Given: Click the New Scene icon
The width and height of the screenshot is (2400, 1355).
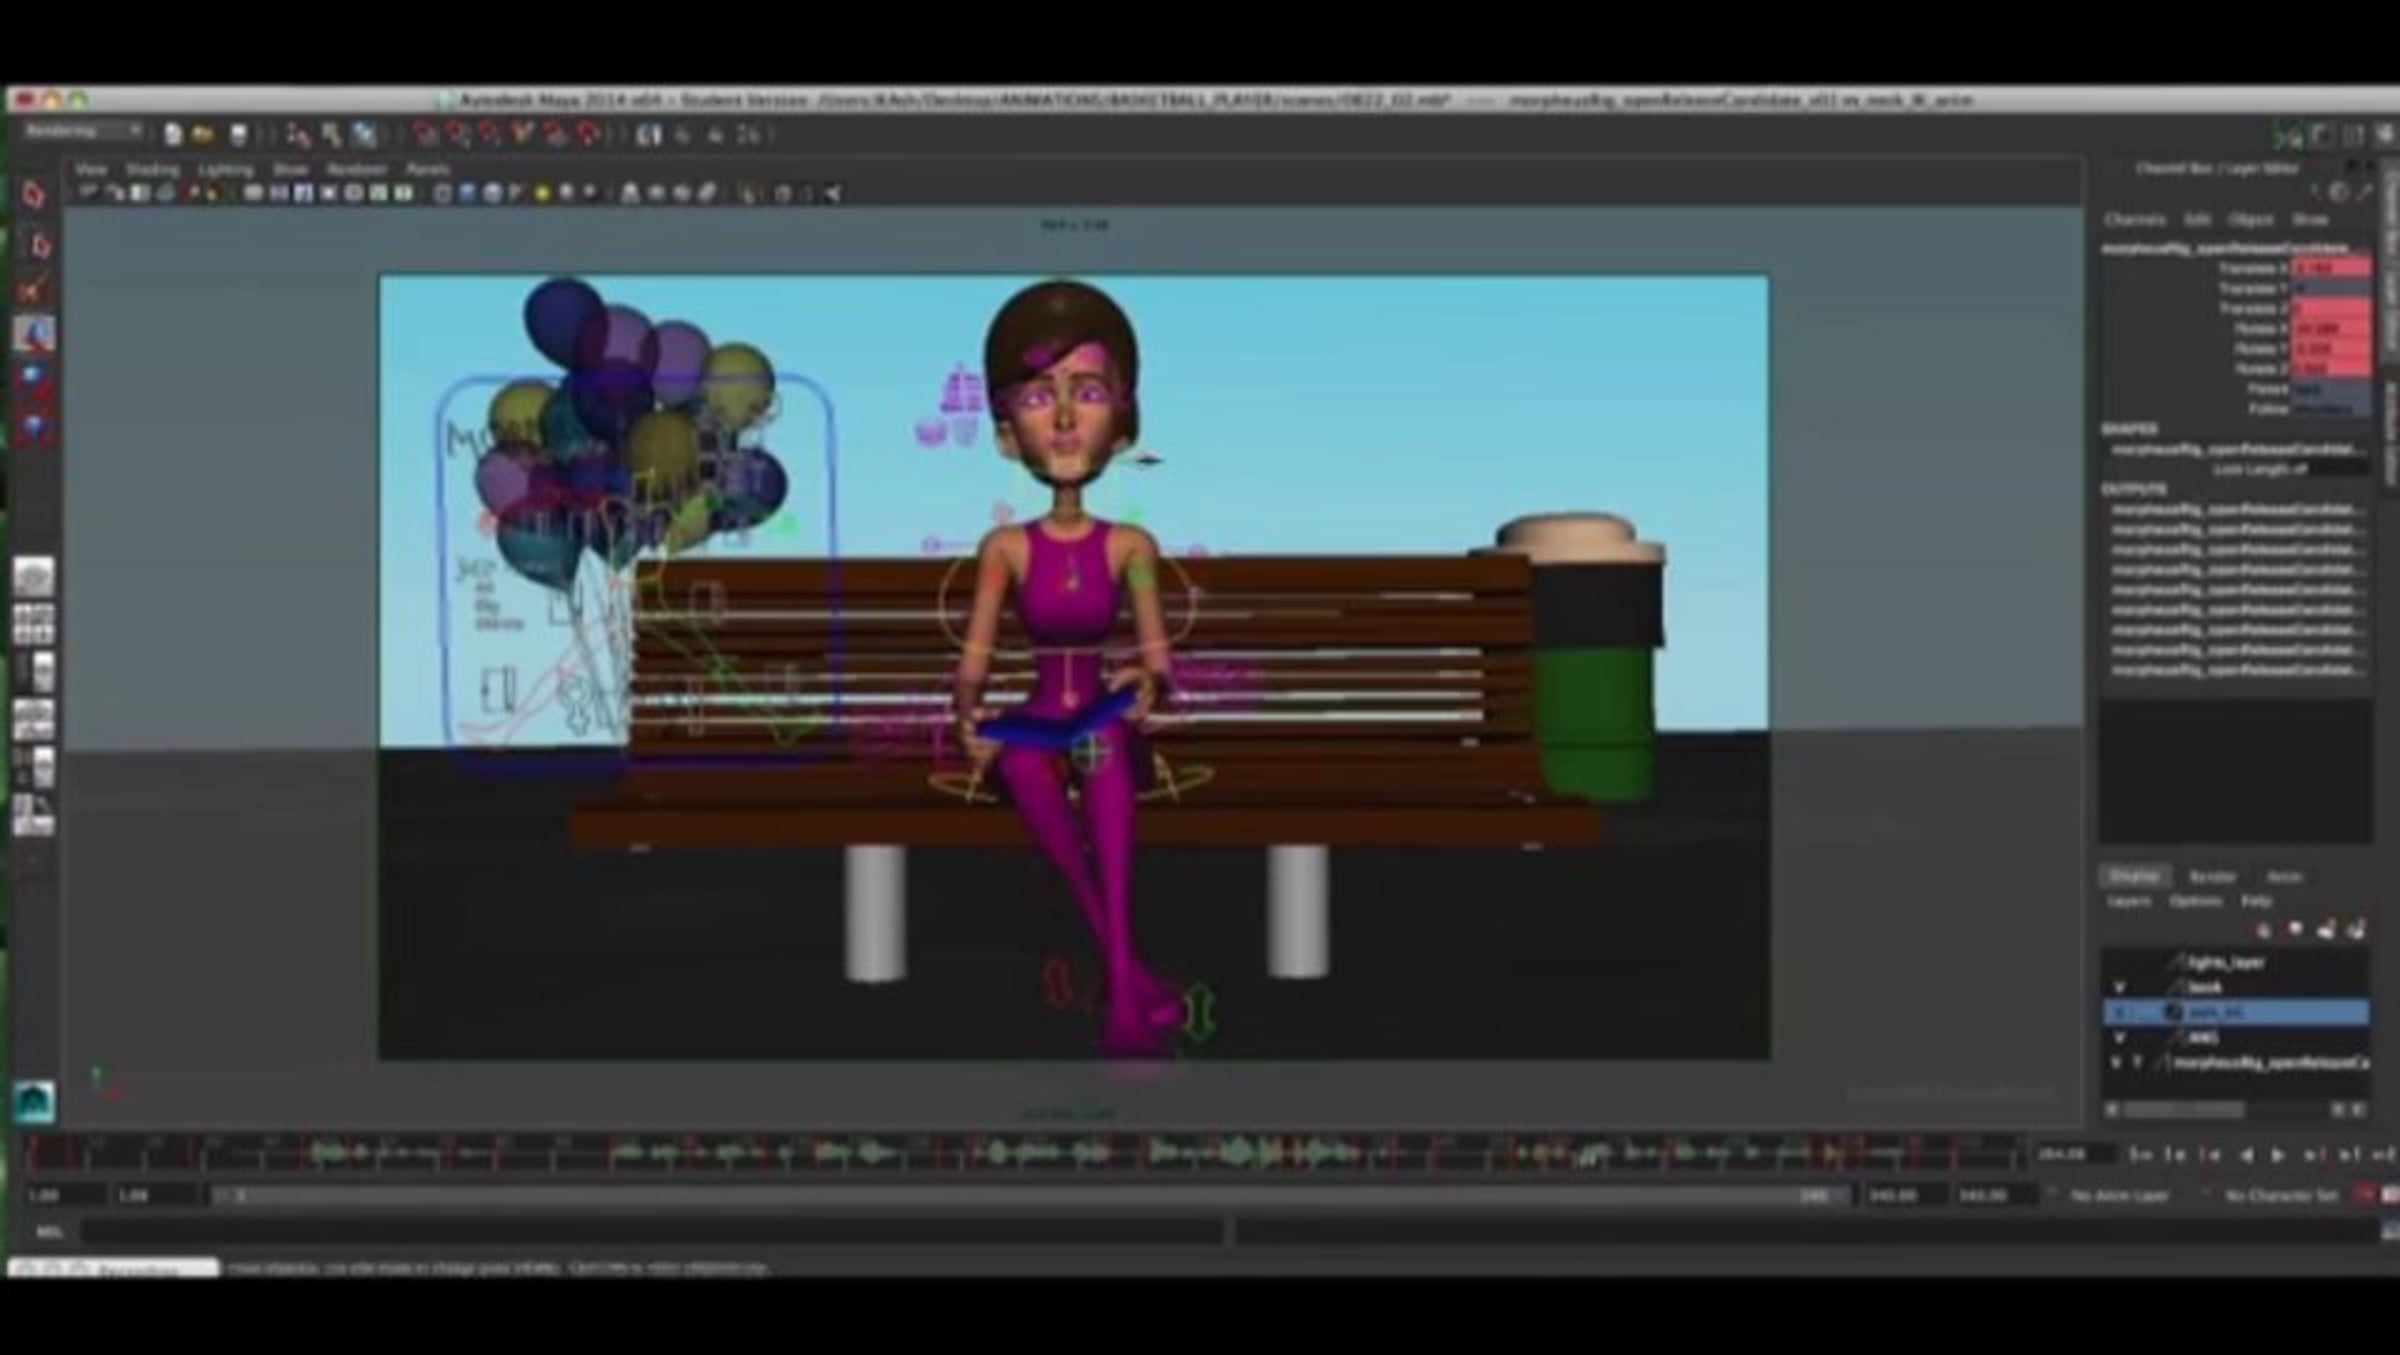Looking at the screenshot, I should [x=173, y=134].
